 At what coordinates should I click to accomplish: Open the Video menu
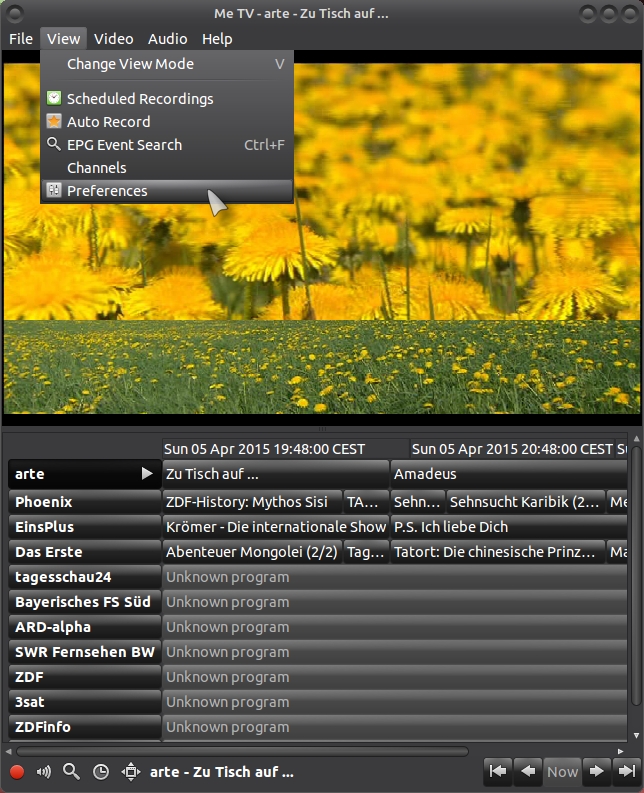[113, 39]
